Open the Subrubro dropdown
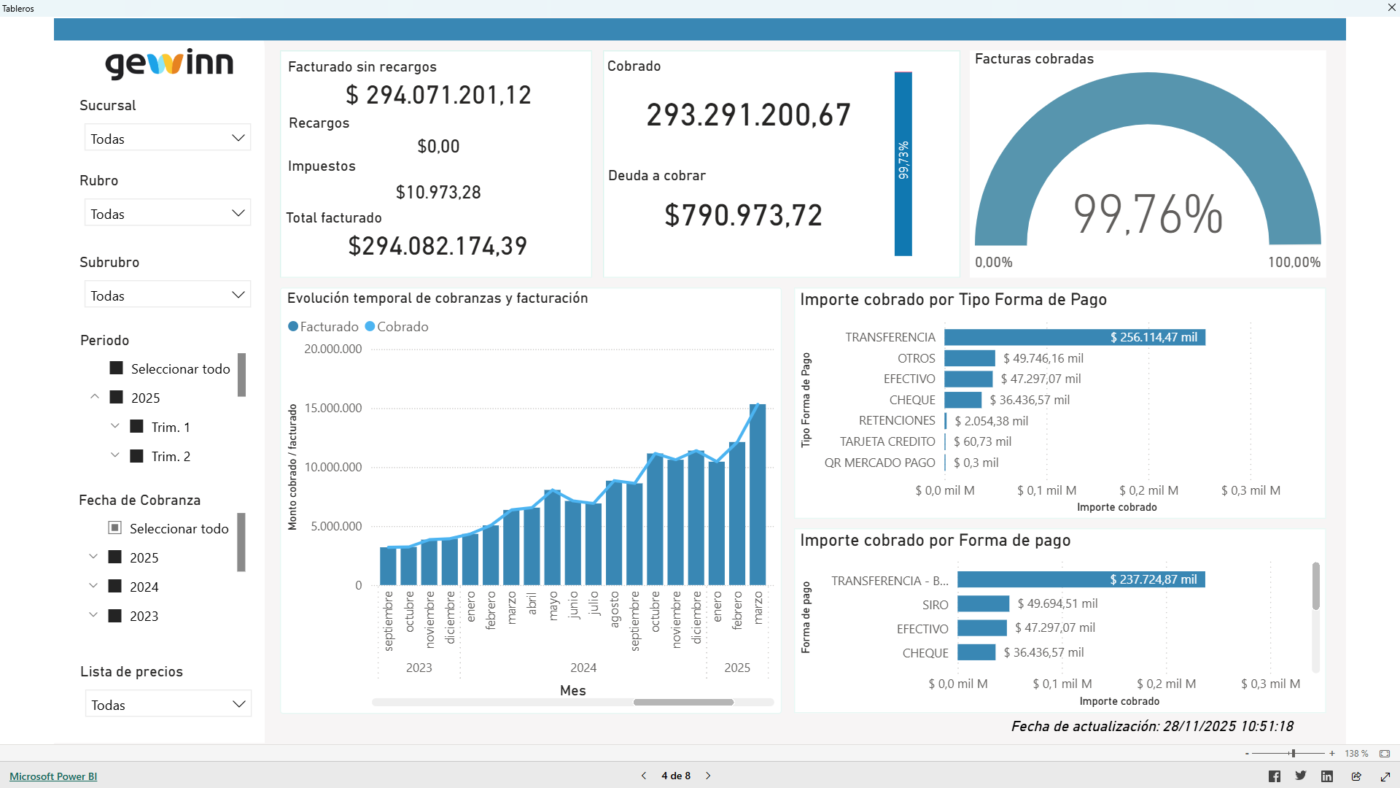This screenshot has height=788, width=1400. [167, 295]
